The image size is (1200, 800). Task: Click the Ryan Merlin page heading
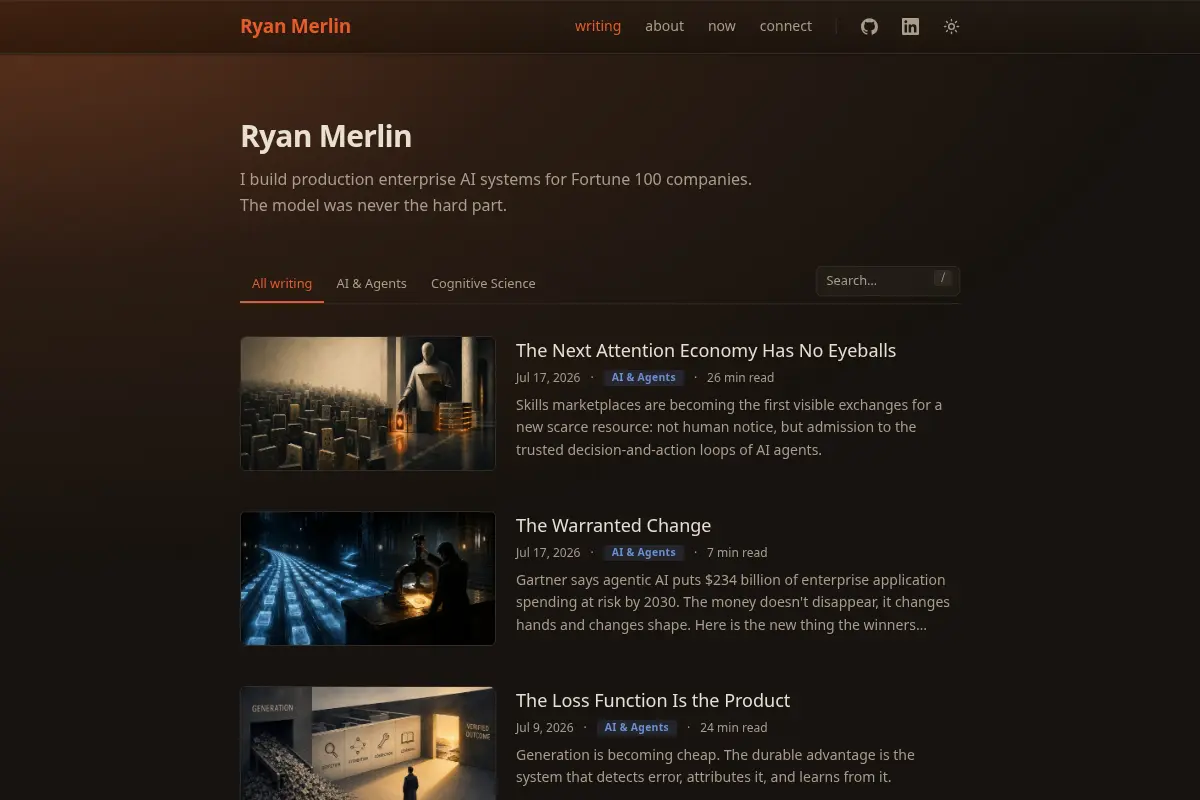[x=326, y=136]
